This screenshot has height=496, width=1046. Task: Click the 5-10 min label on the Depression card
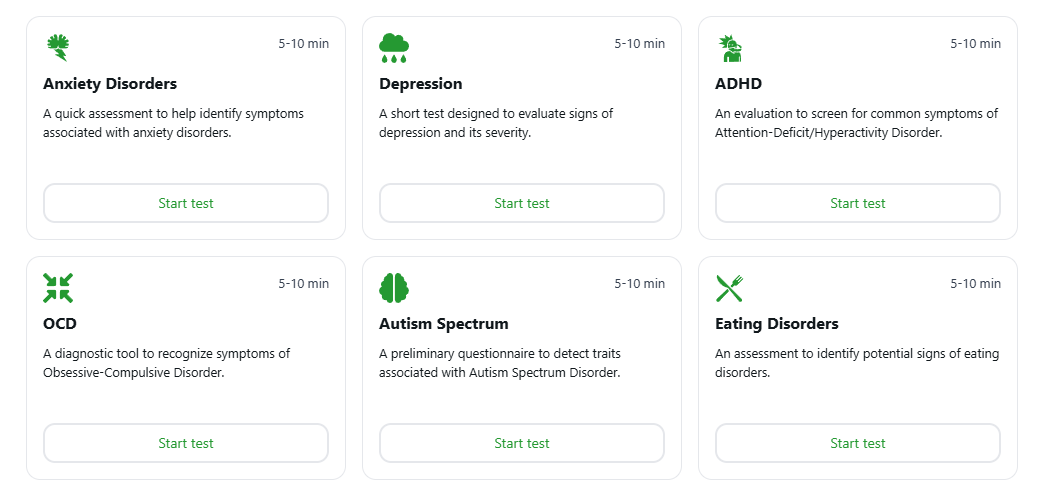(x=639, y=44)
